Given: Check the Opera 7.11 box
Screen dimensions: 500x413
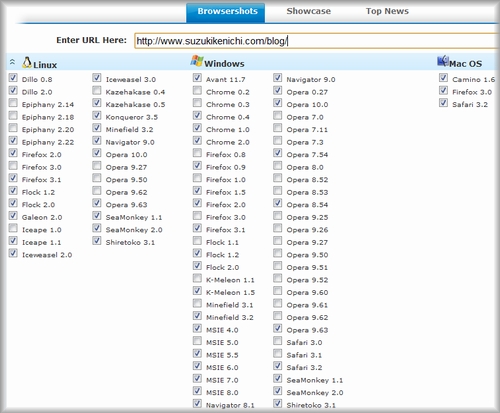Looking at the screenshot, I should 278,128.
